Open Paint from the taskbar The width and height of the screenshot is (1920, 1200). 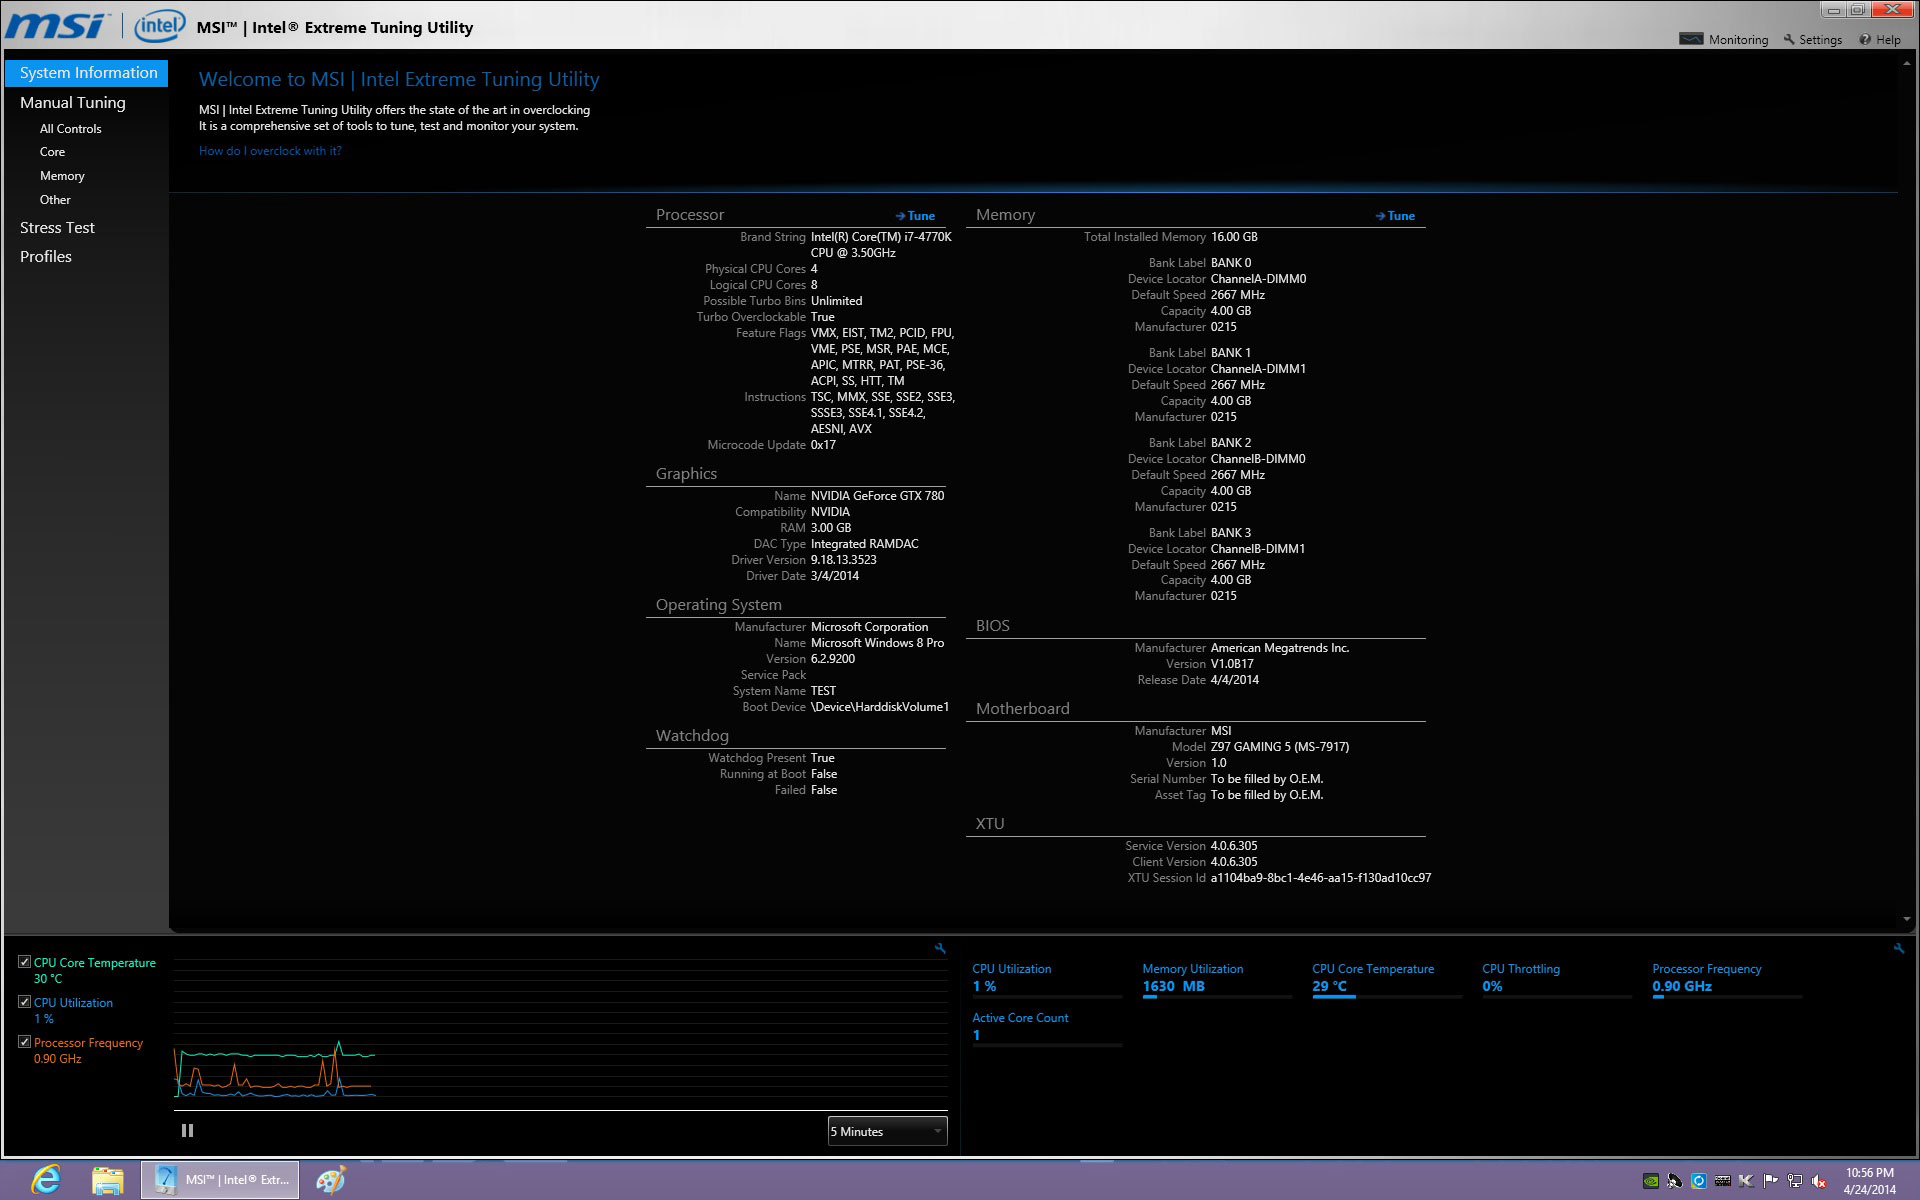(331, 1180)
